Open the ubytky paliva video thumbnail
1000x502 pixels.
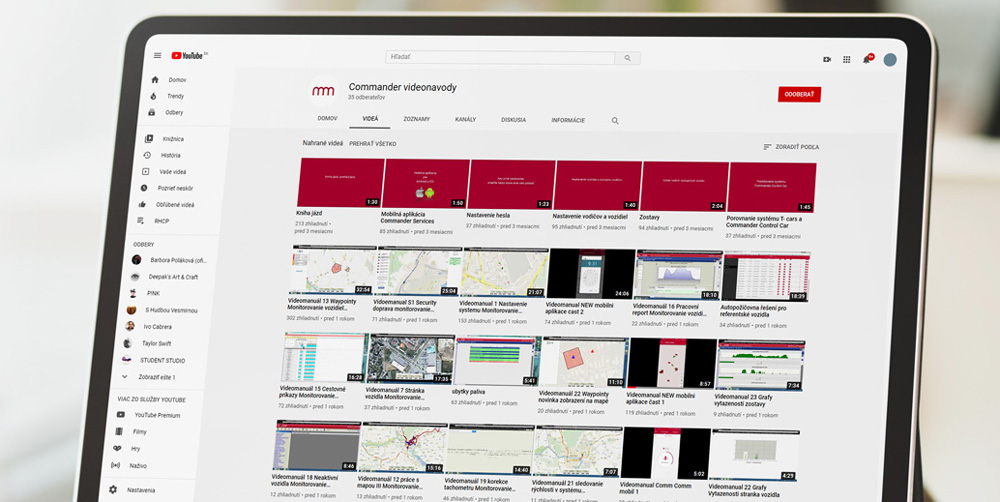tap(497, 360)
